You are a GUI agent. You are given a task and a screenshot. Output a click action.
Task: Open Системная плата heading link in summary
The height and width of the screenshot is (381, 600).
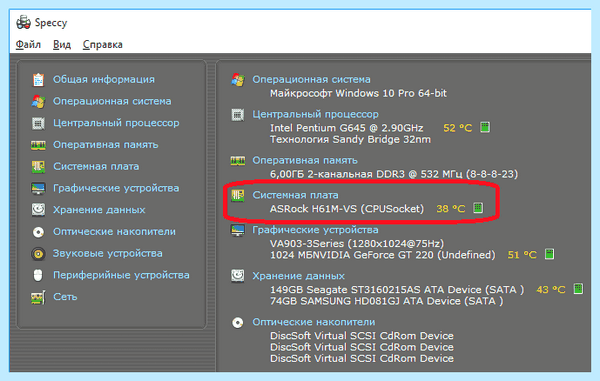coord(295,195)
